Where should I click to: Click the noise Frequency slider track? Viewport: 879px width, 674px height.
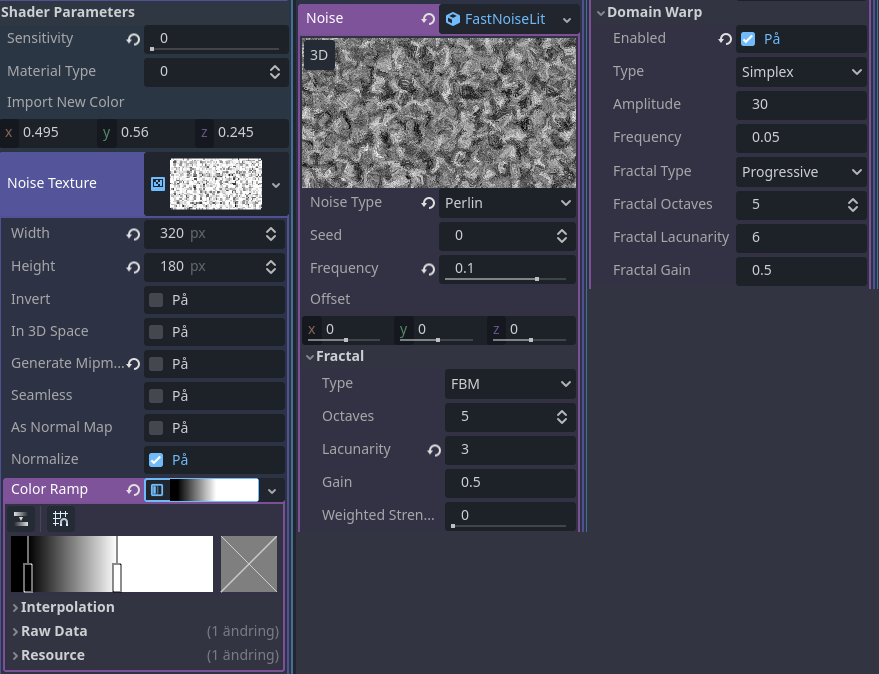(506, 279)
